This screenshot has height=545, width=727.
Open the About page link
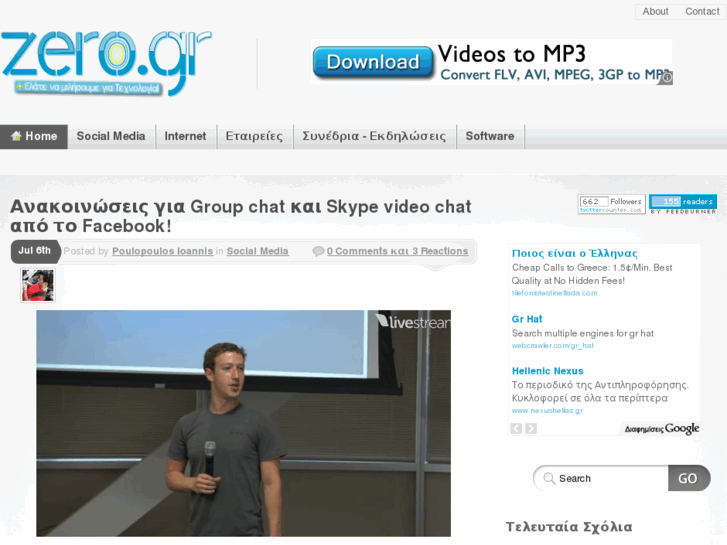tap(655, 11)
